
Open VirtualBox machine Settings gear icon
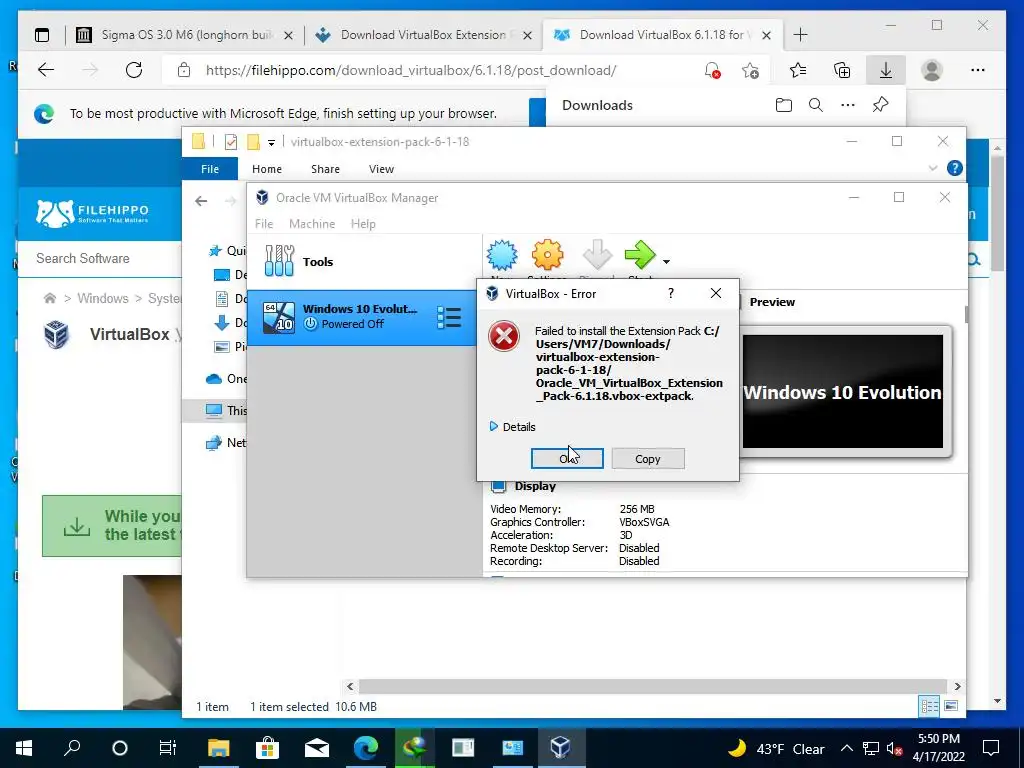tap(547, 255)
